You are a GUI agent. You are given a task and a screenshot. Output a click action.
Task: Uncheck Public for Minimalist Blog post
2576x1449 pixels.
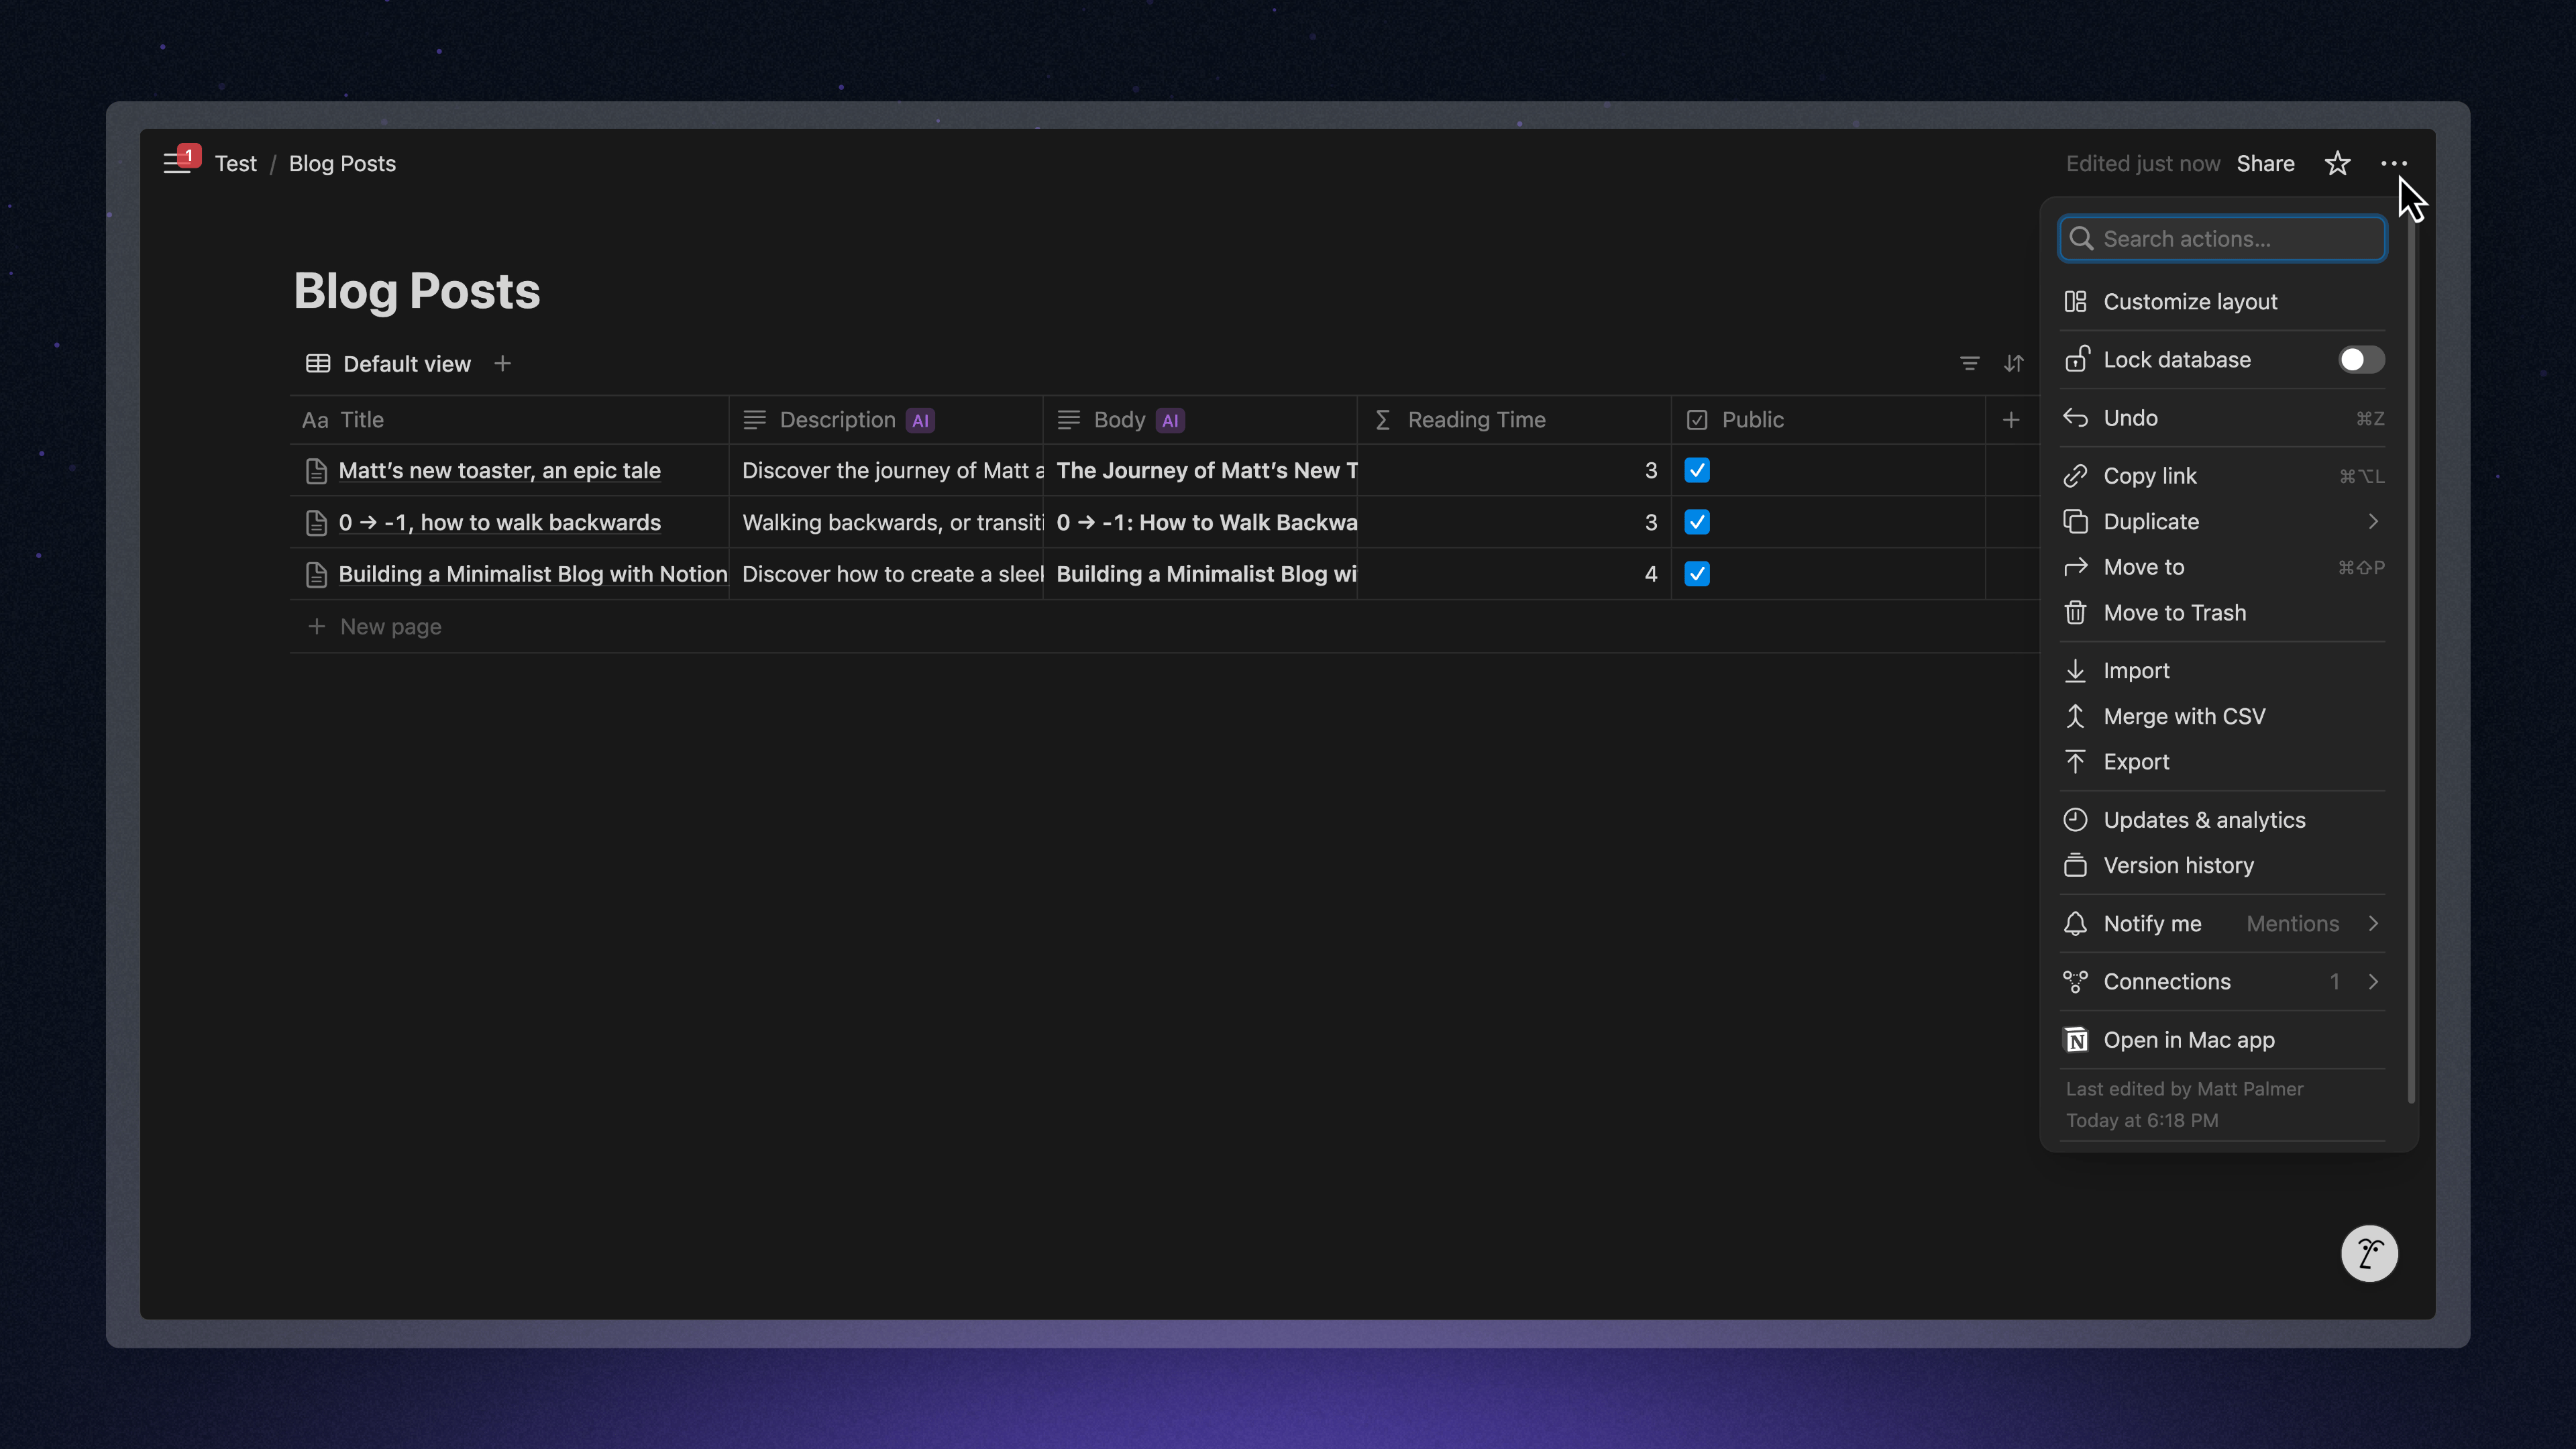pyautogui.click(x=1697, y=574)
